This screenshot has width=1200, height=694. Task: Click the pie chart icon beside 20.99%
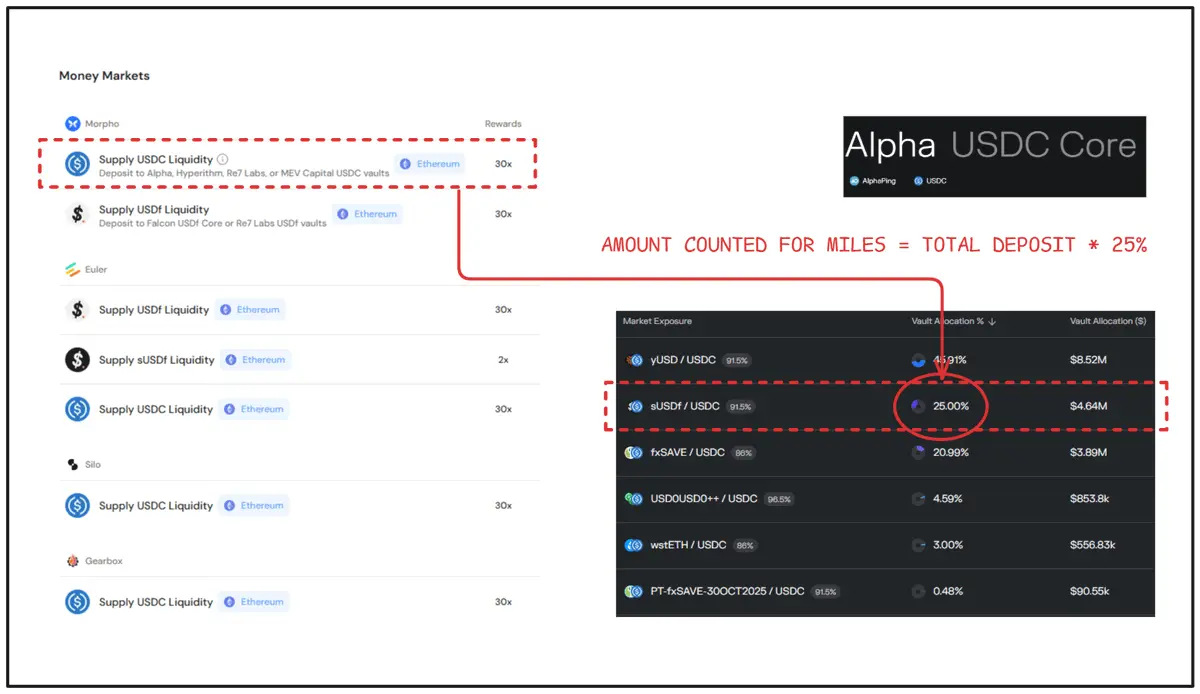coord(918,453)
